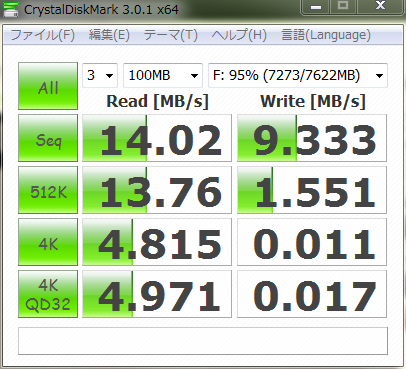Click the CrystalDiskMark title bar icon

(11, 9)
